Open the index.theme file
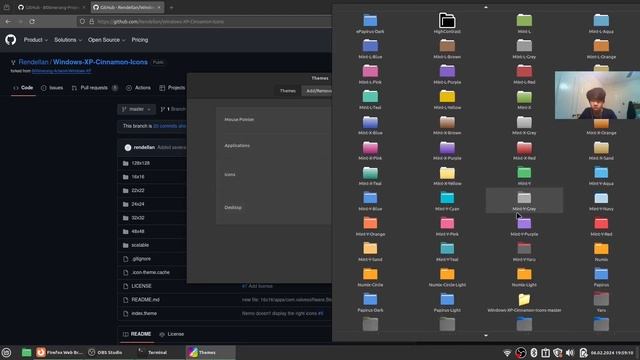 click(x=144, y=313)
